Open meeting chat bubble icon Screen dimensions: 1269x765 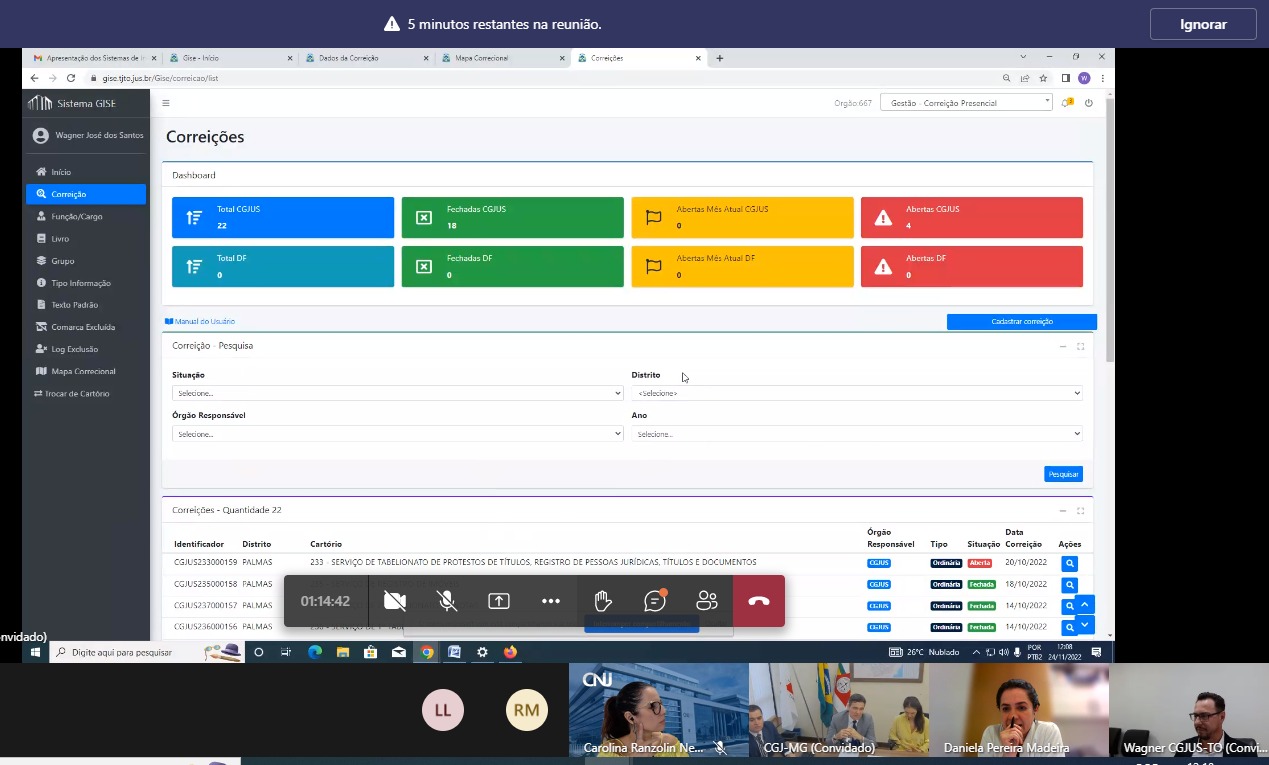click(x=655, y=601)
